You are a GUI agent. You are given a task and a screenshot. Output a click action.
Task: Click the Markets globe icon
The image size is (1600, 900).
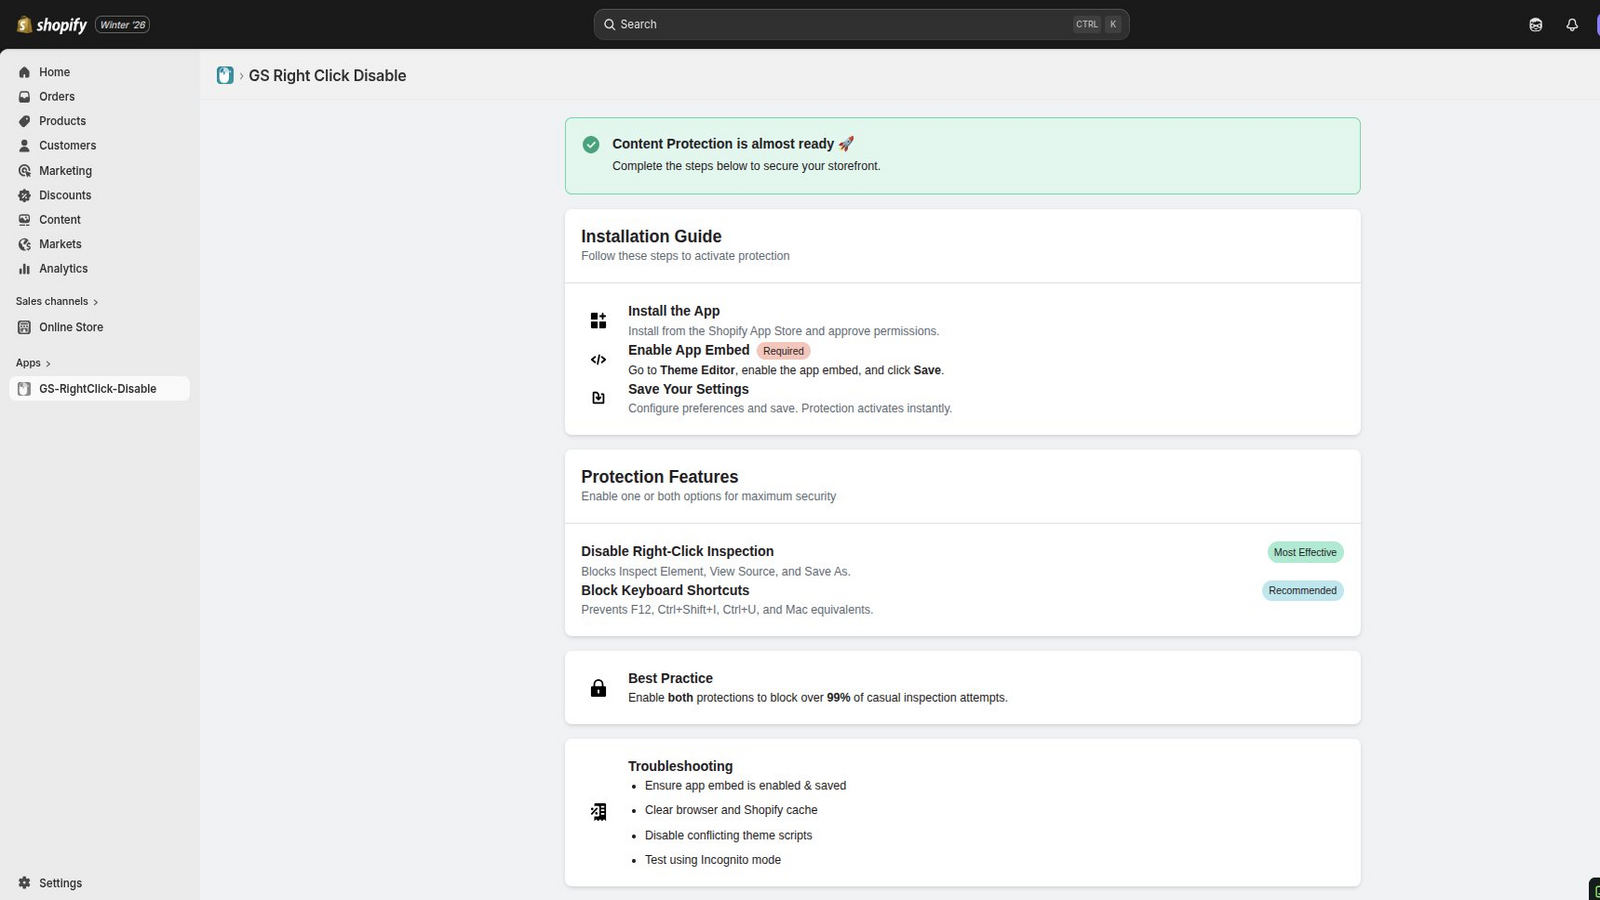pyautogui.click(x=25, y=245)
